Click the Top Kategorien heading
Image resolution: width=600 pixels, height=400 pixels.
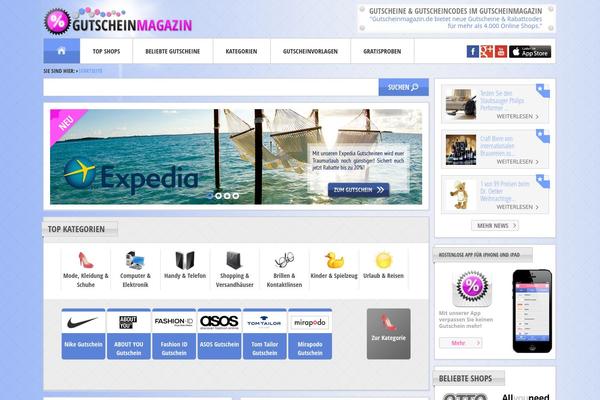click(76, 229)
